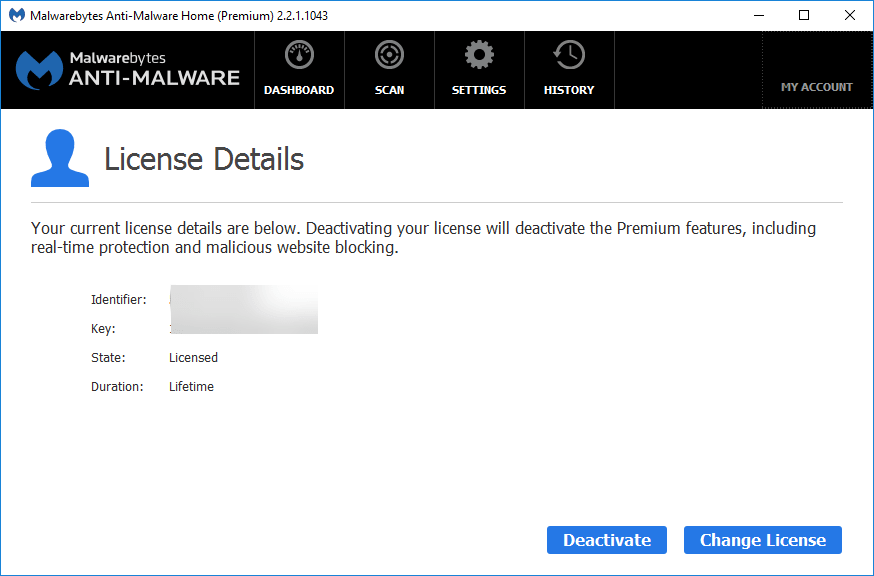
Task: Minimize the Malwarebytes window
Action: click(759, 15)
